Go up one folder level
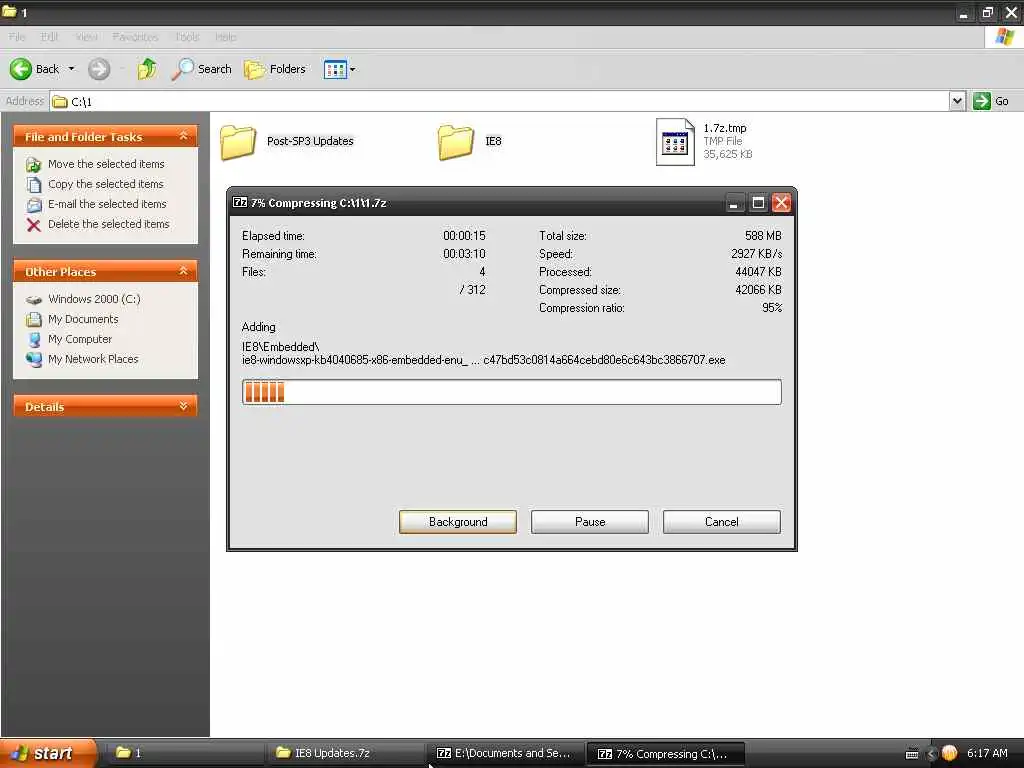Screen dimensions: 1024x768 click(147, 69)
